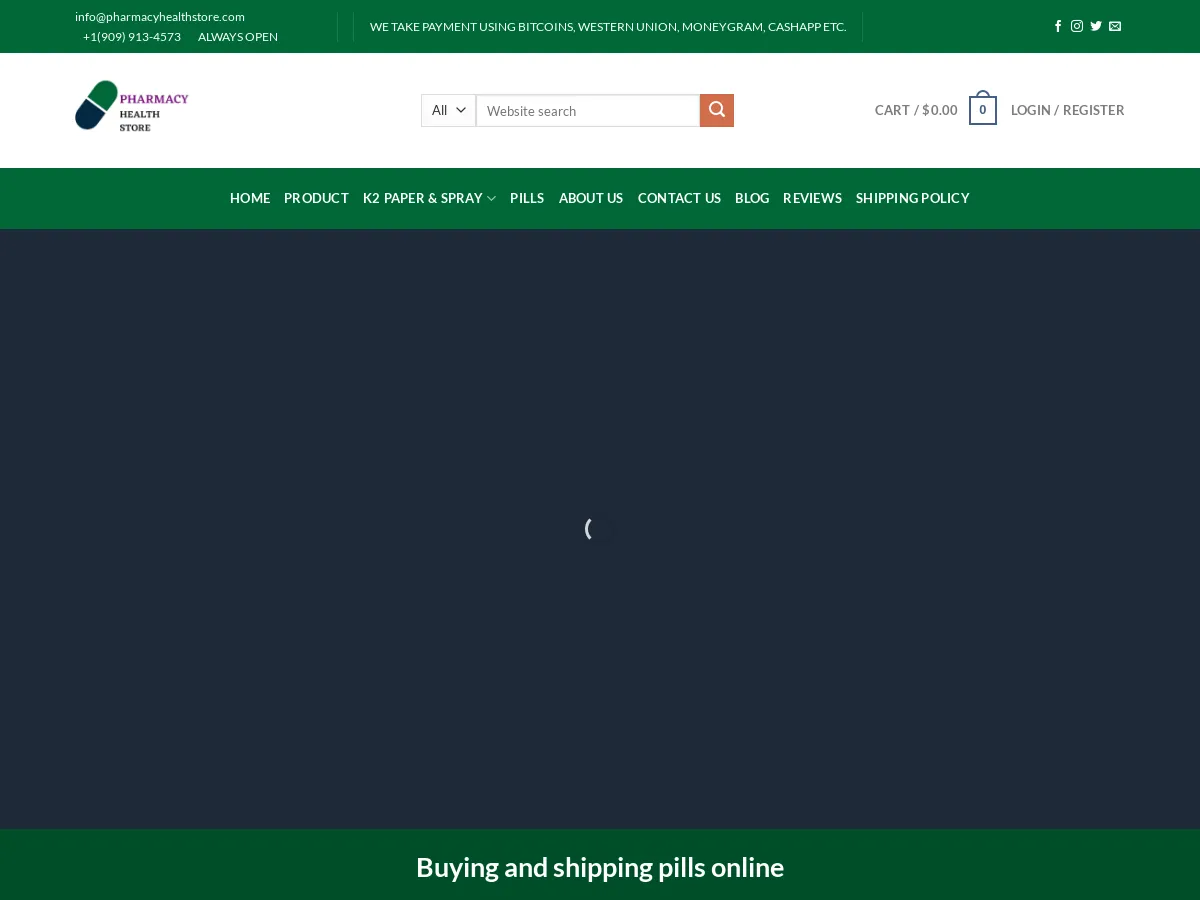The image size is (1200, 900).
Task: Open the All categories search dropdown
Action: click(x=448, y=110)
